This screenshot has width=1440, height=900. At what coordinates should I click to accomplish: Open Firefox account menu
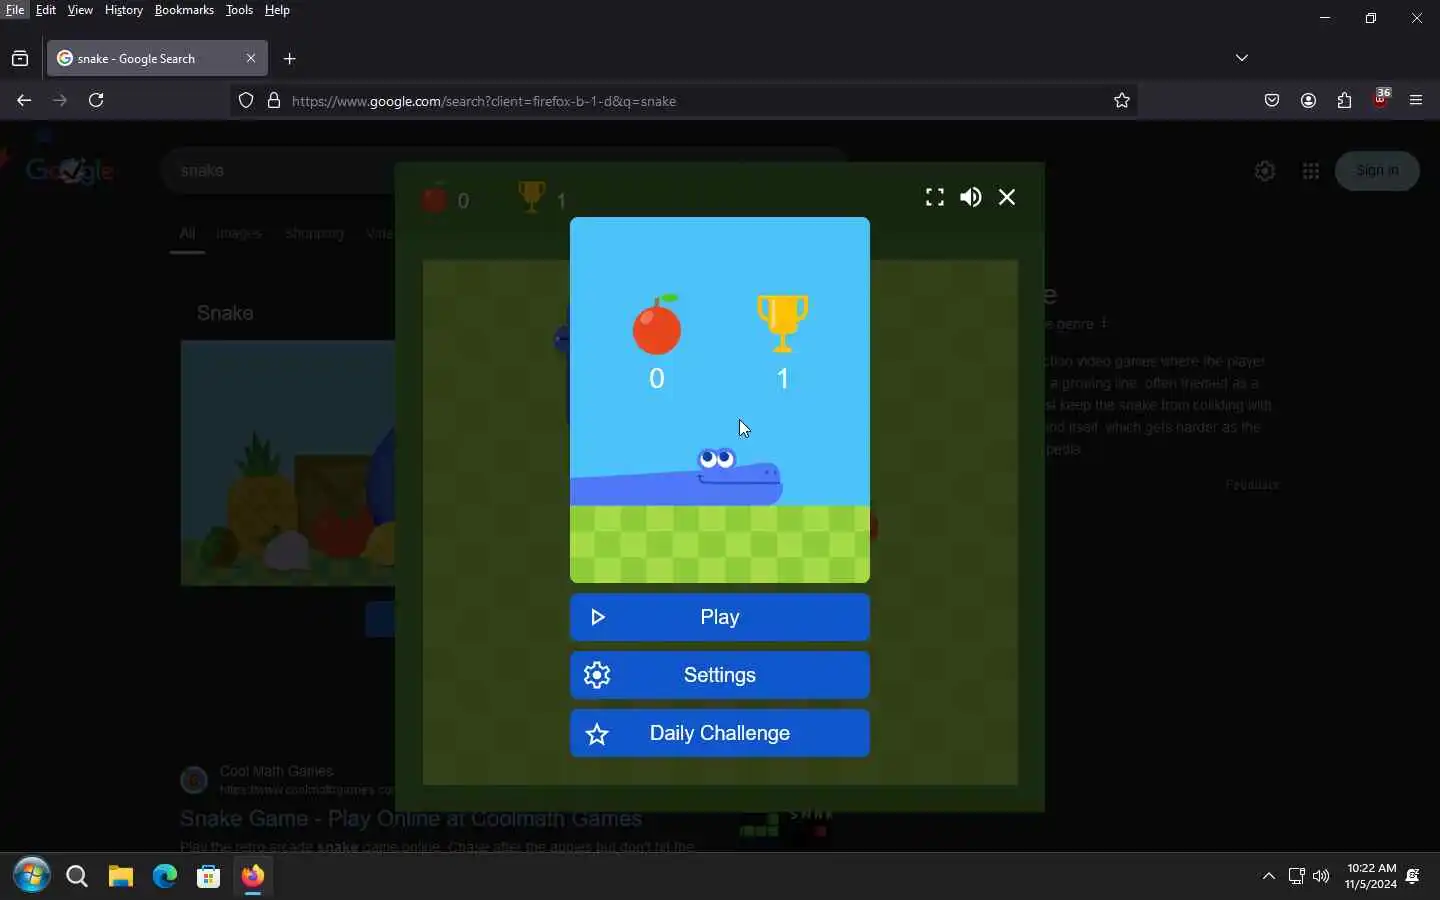[x=1308, y=100]
